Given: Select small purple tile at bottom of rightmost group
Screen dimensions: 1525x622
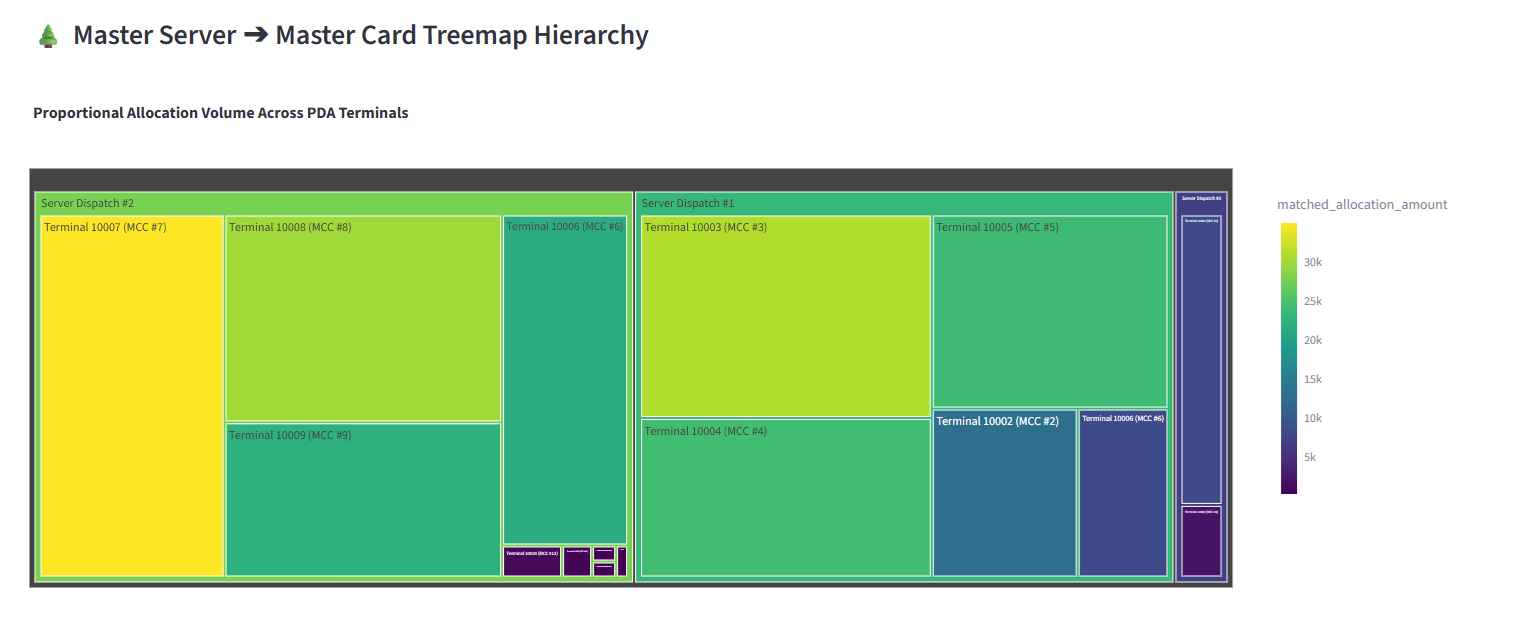Looking at the screenshot, I should [x=1201, y=541].
